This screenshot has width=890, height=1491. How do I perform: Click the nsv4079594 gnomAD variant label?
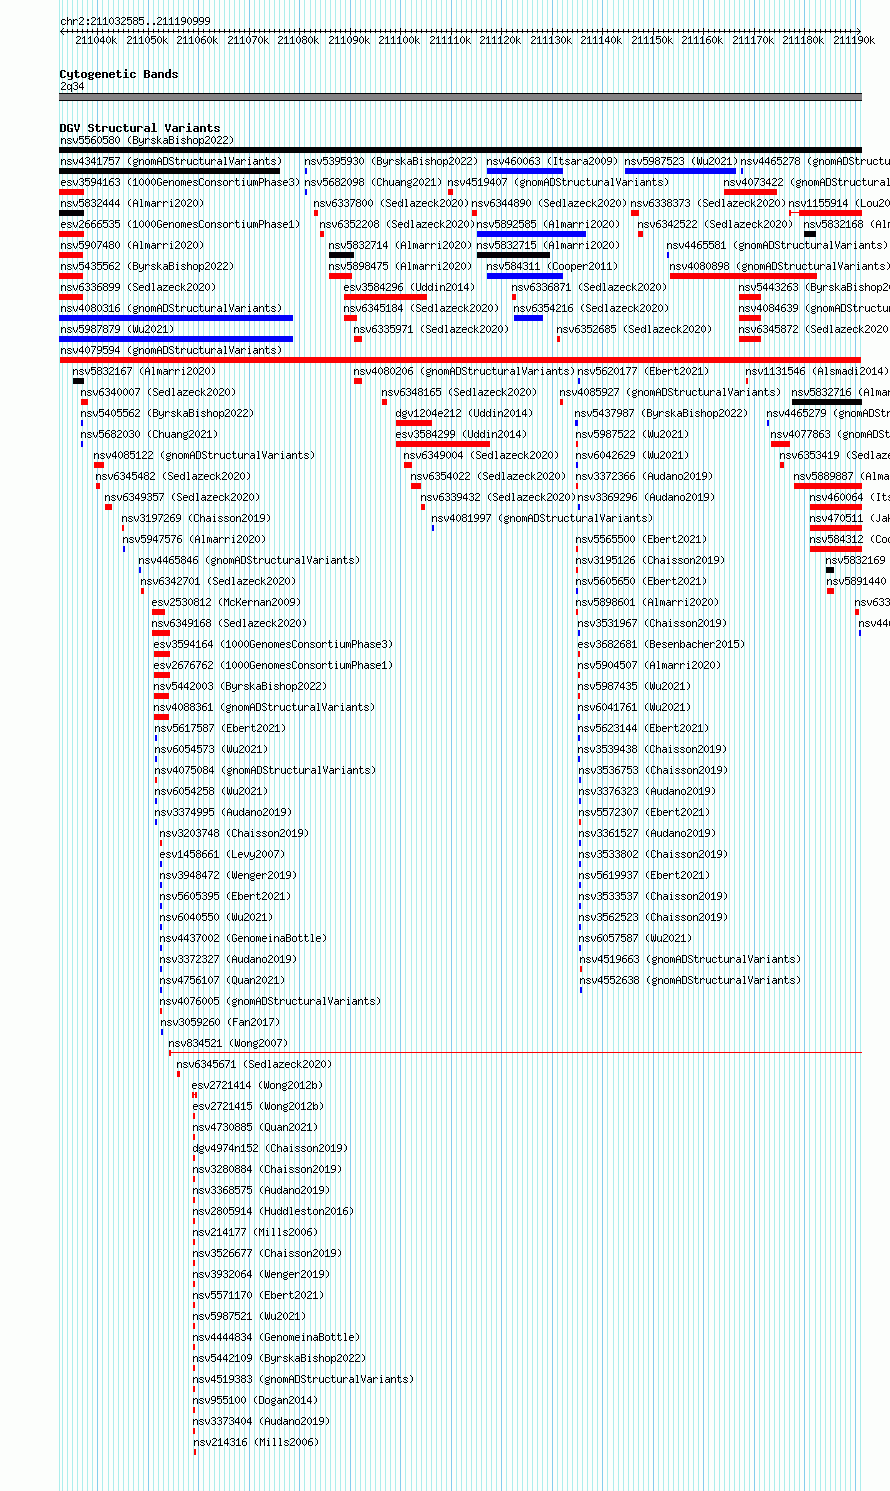coord(171,351)
